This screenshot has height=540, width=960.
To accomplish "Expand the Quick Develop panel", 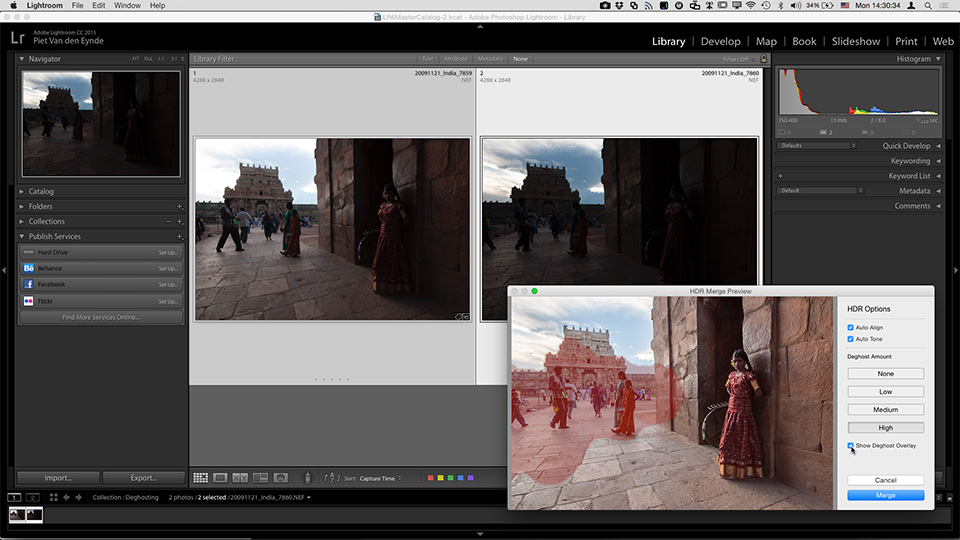I will [x=938, y=146].
